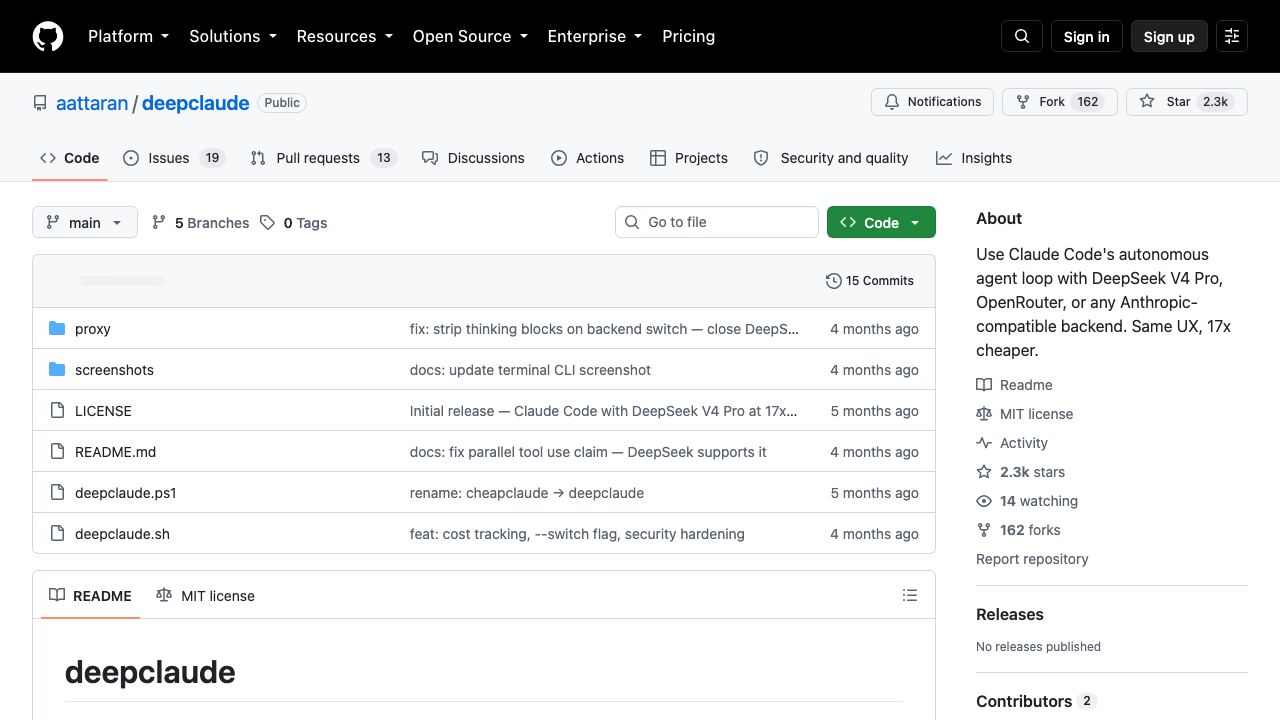Click the deepclaude.sh file icon

point(57,534)
